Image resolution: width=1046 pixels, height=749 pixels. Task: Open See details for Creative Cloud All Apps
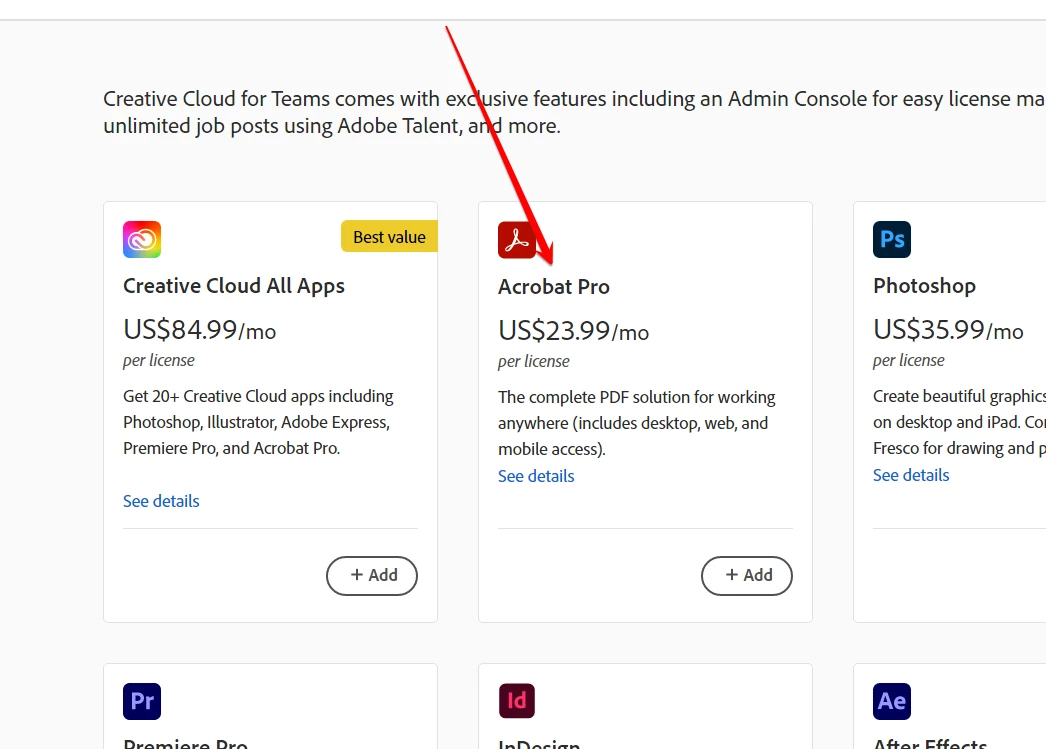pyautogui.click(x=161, y=501)
